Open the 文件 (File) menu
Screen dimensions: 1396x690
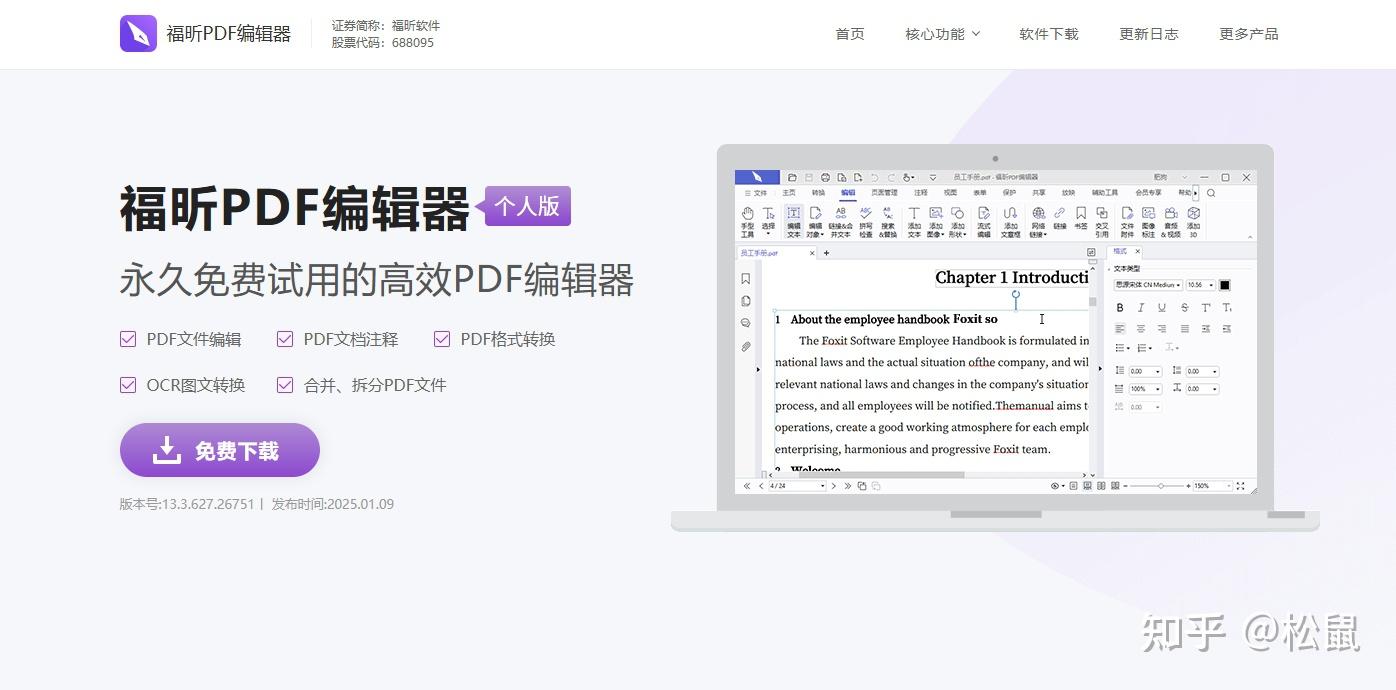pyautogui.click(x=755, y=193)
